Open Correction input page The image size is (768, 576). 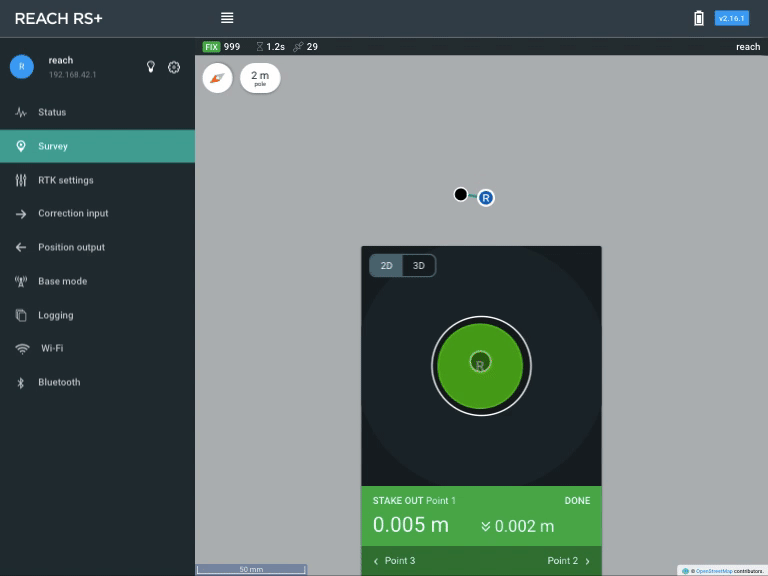pos(97,214)
